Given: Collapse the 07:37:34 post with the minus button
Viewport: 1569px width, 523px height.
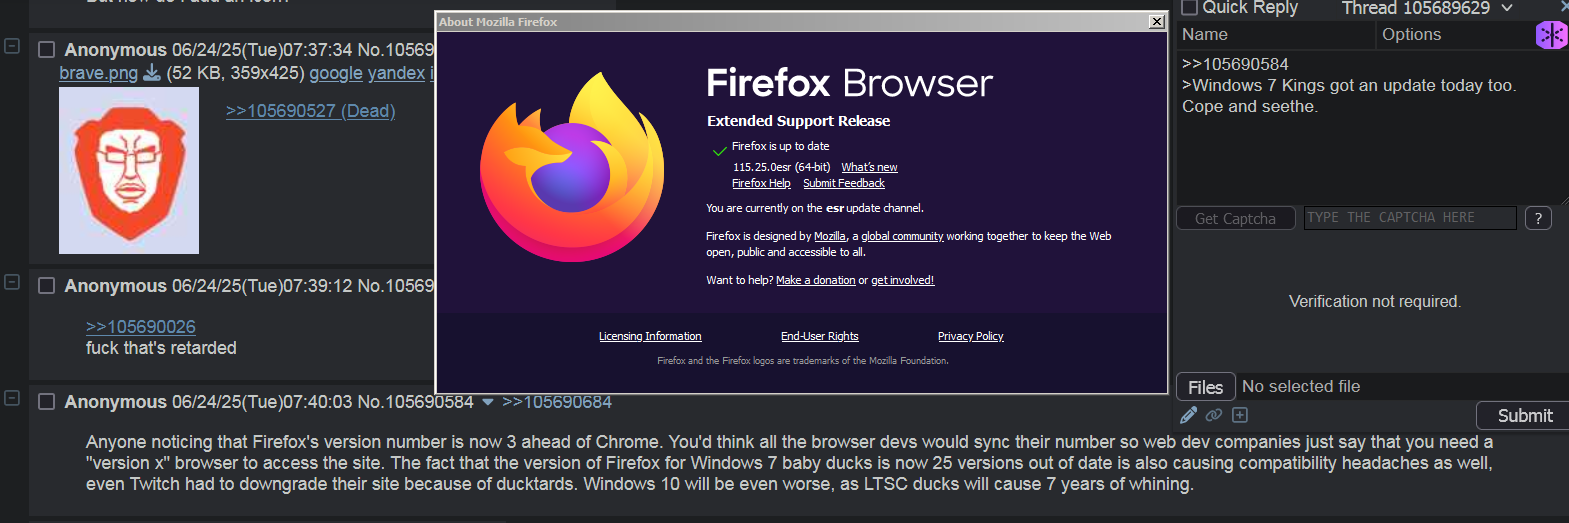Looking at the screenshot, I should click(x=12, y=46).
